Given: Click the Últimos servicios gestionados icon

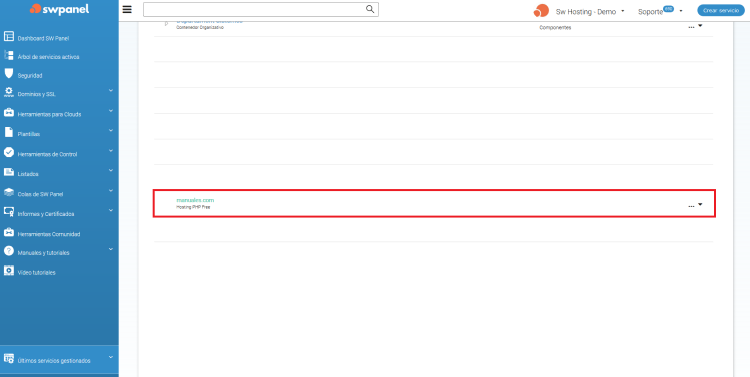Looking at the screenshot, I should [x=9, y=358].
